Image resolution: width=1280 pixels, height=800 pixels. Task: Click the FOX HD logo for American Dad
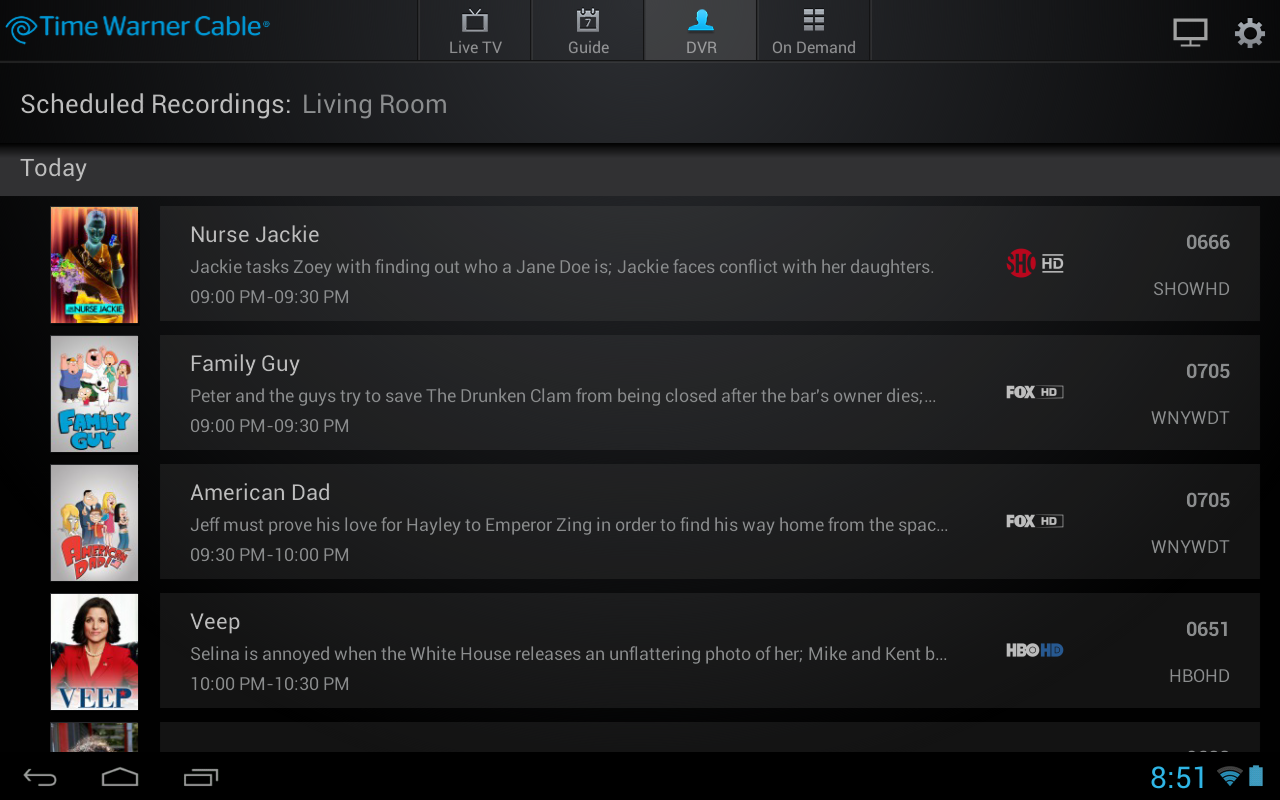(x=1035, y=521)
